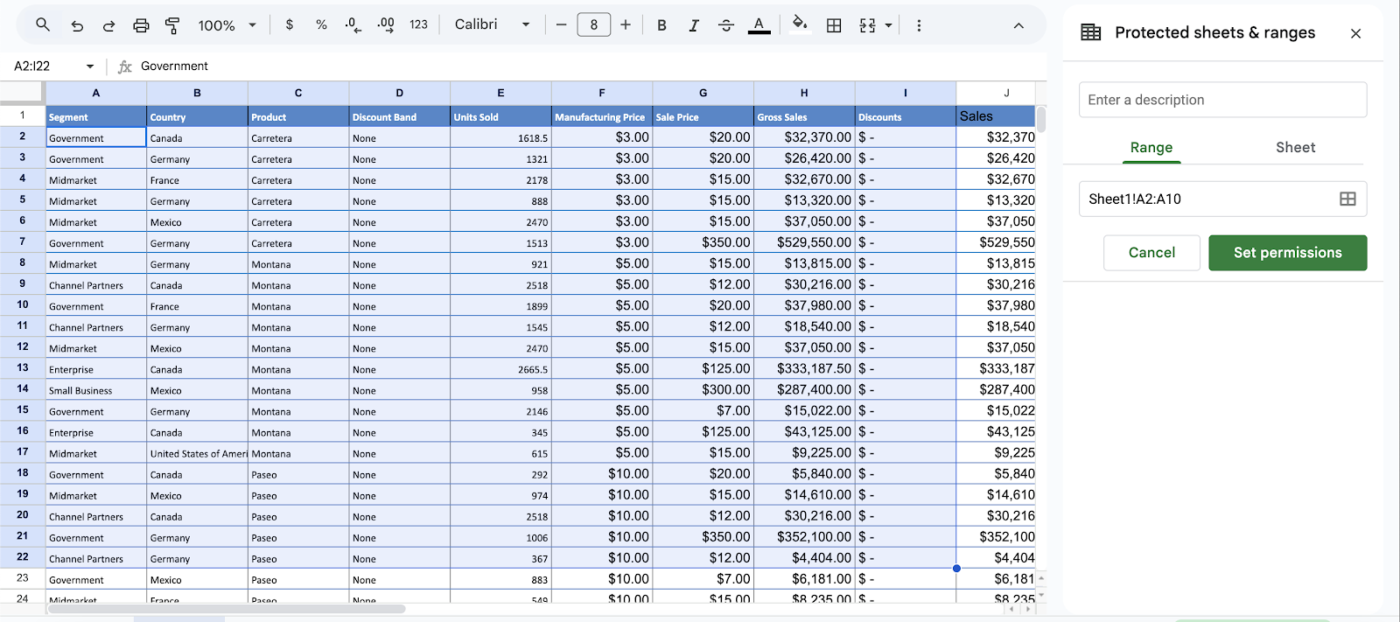Merge the selected cells

(867, 25)
